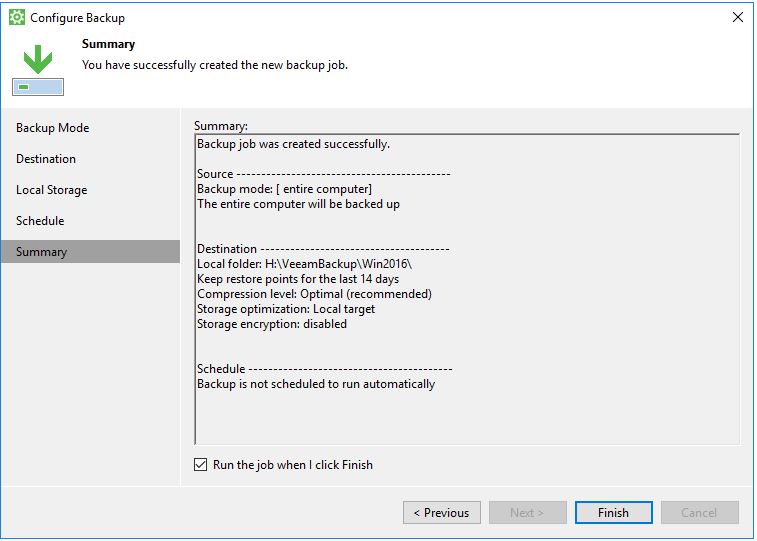Image resolution: width=757 pixels, height=541 pixels.
Task: Click 'Compression level: Optimal (recommended)' line
Action: pos(314,294)
